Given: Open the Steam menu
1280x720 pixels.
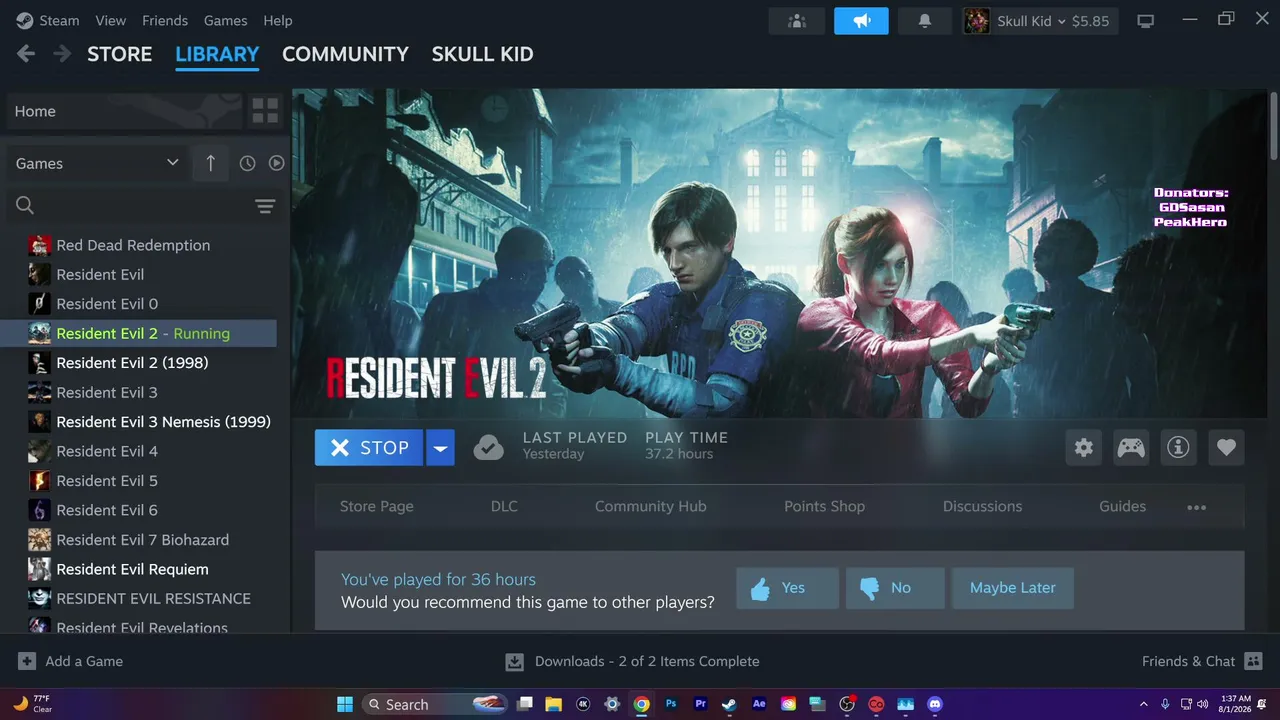Looking at the screenshot, I should click(x=59, y=20).
